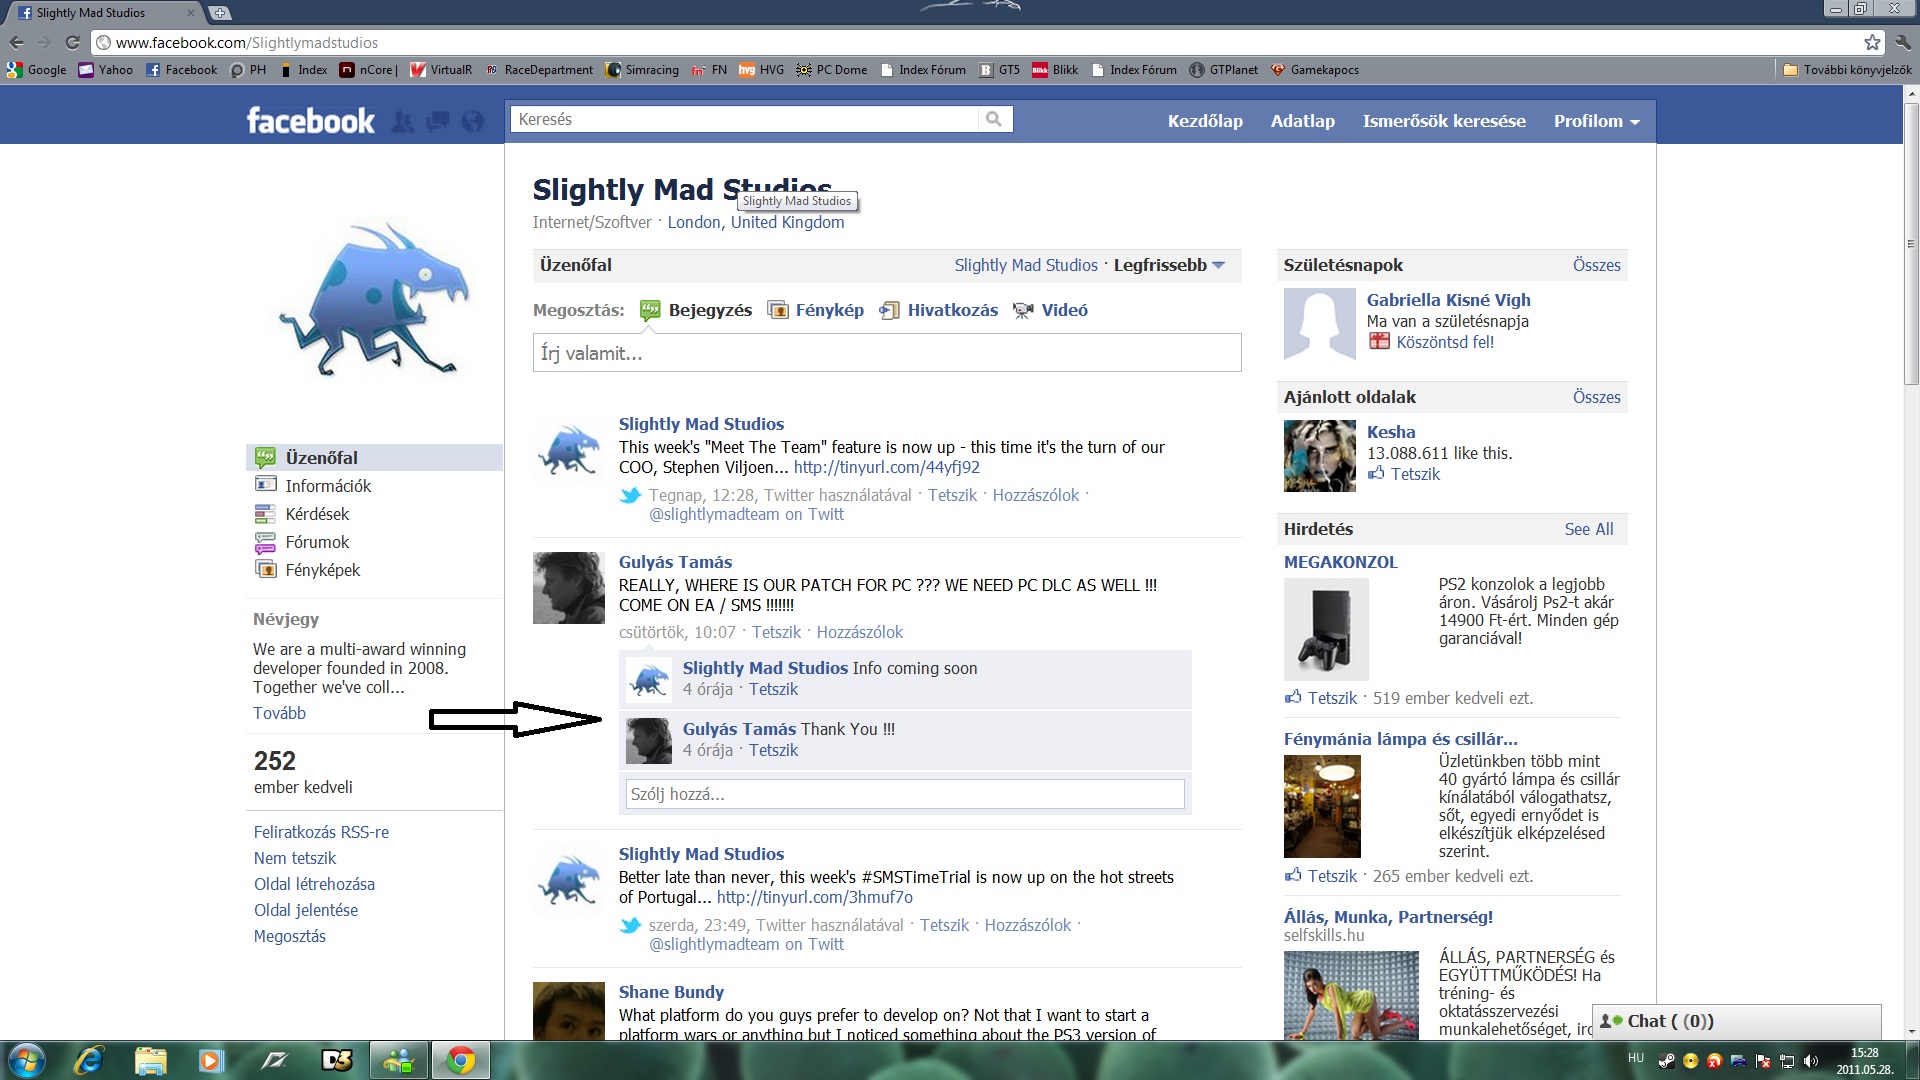Click the Írj valamit status field
The image size is (1920, 1080).
pos(886,353)
